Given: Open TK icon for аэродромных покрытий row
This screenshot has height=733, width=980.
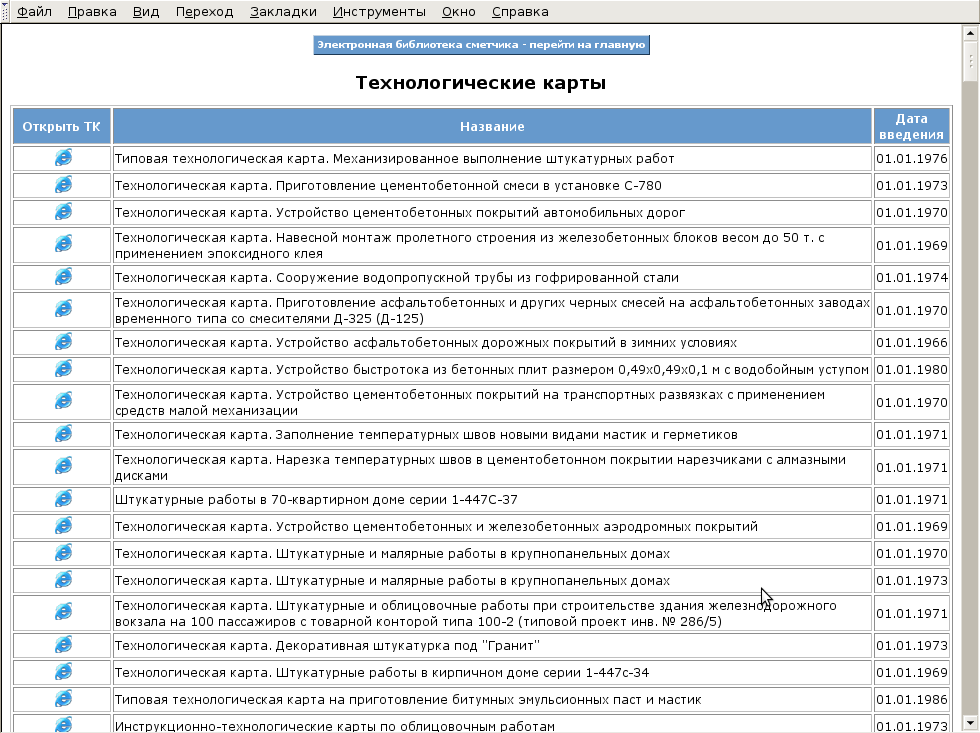Looking at the screenshot, I should click(x=63, y=526).
